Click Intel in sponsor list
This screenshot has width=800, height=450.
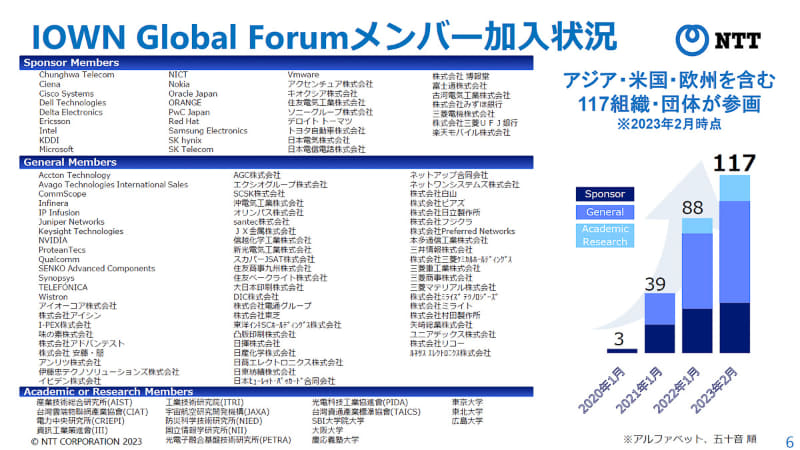point(48,131)
